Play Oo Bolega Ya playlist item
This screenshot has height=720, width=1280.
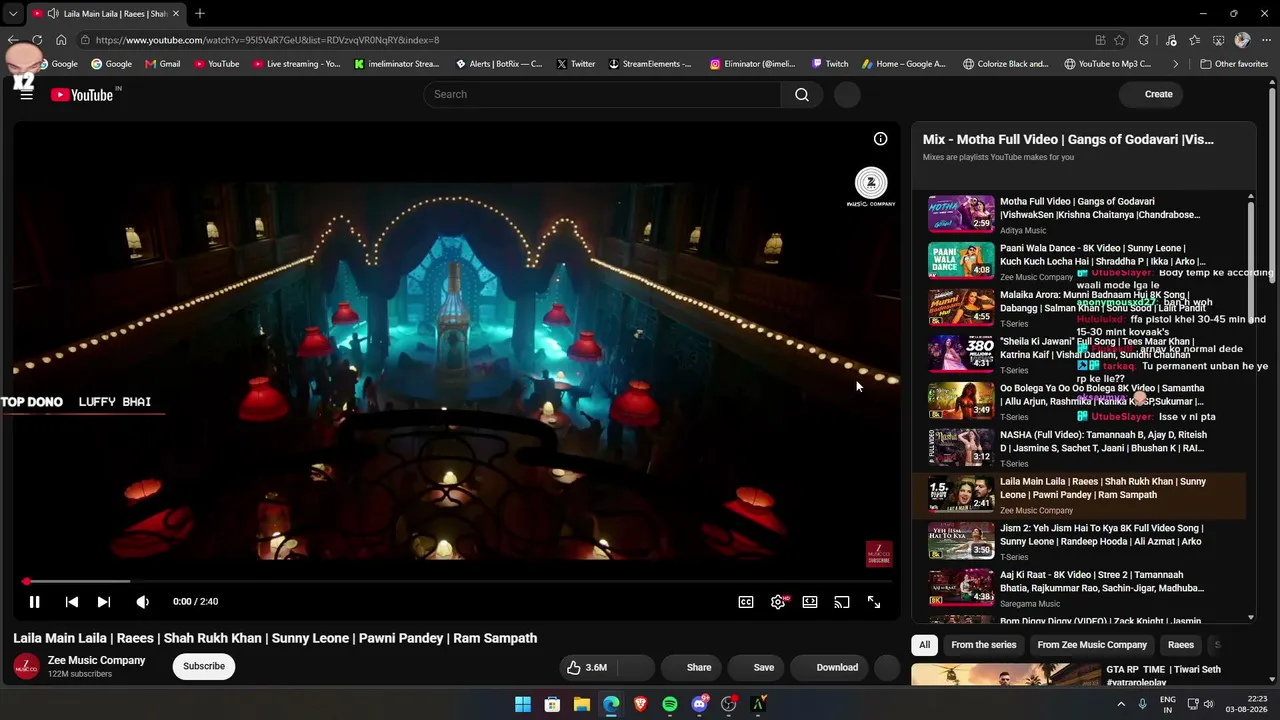tap(1080, 401)
